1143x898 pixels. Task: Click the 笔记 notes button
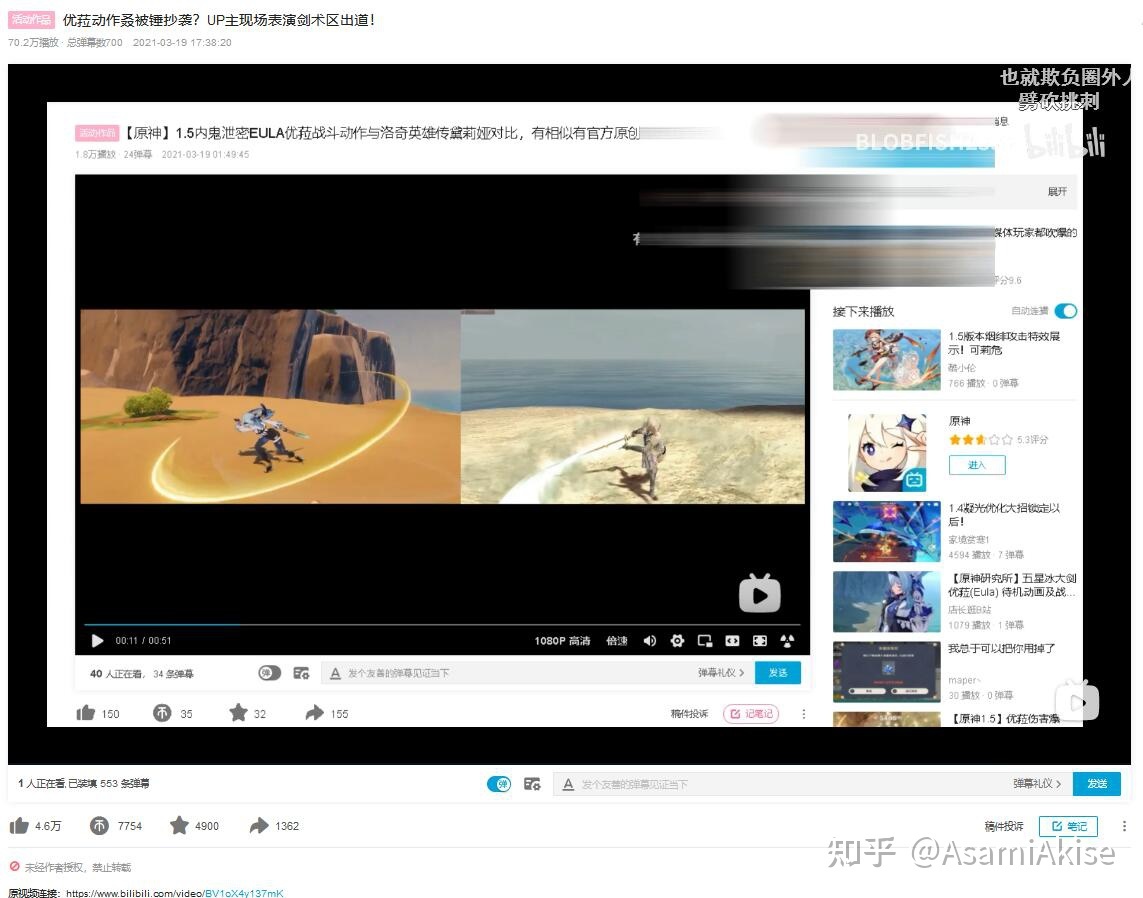click(x=1069, y=826)
